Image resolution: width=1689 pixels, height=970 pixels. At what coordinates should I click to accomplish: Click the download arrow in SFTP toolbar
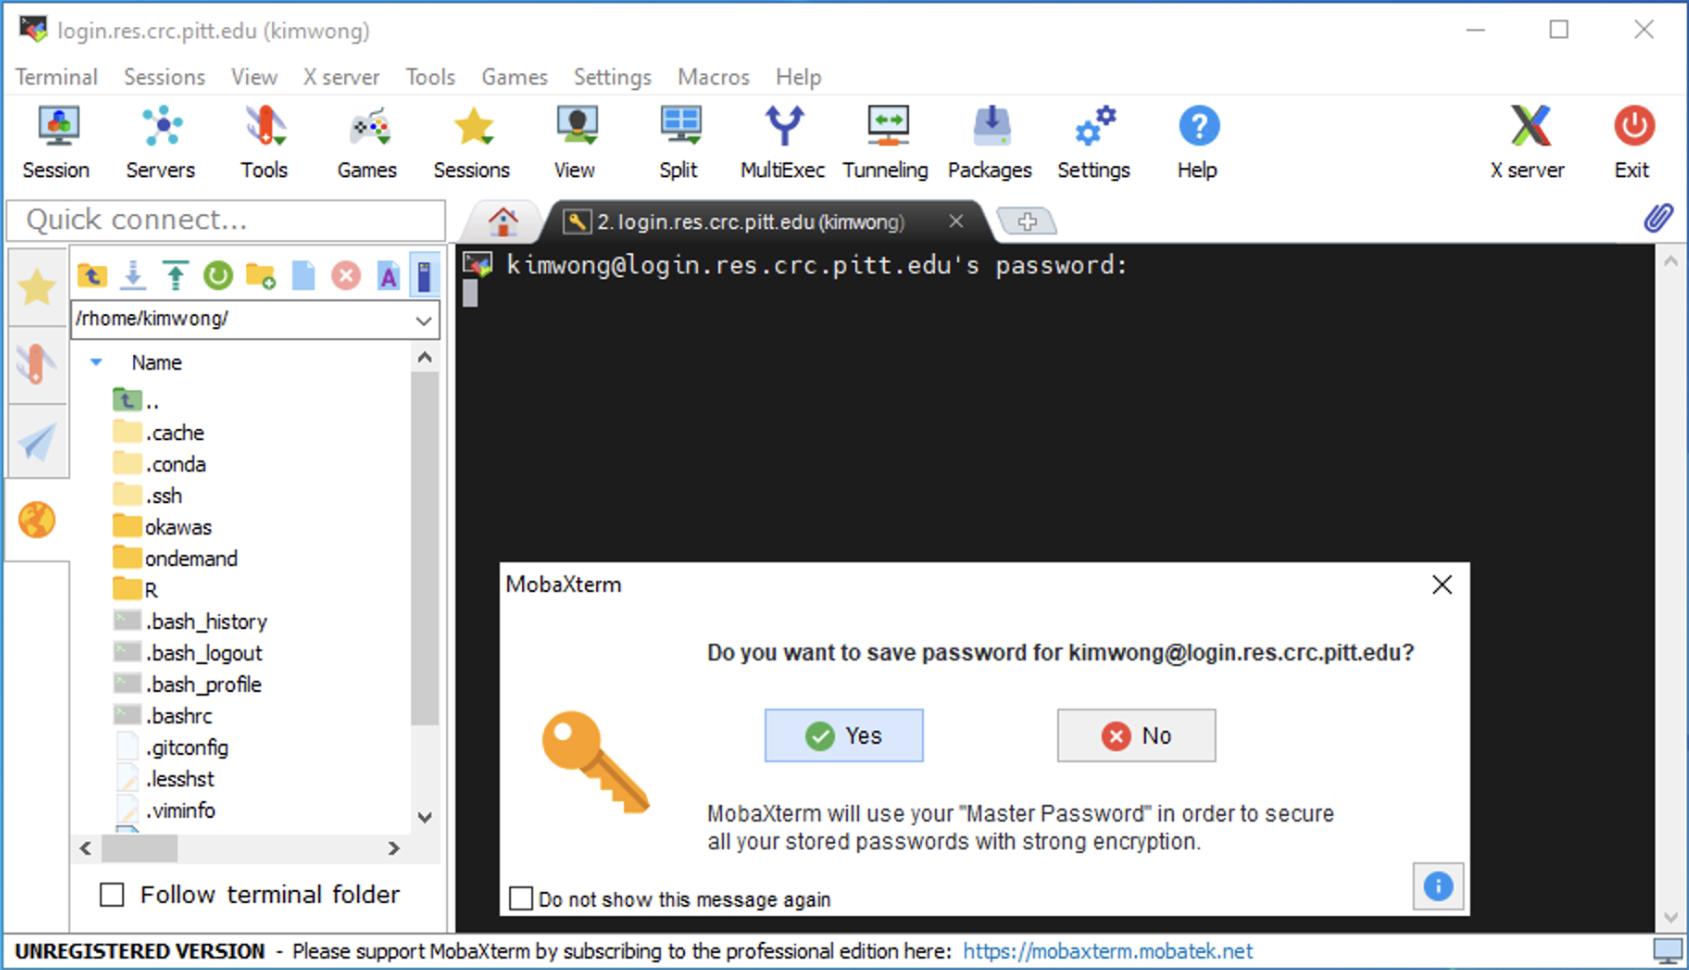[133, 275]
